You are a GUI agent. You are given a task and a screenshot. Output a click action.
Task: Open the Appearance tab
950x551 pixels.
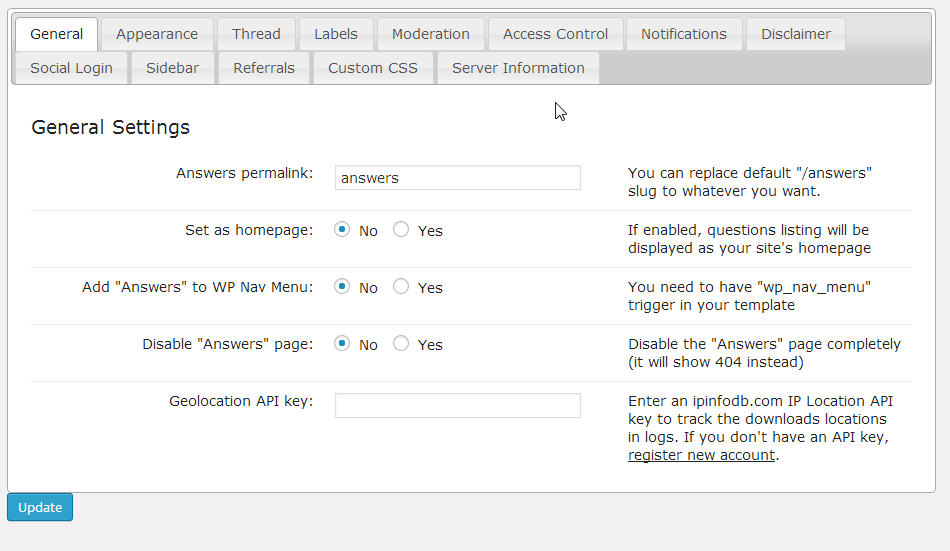157,34
